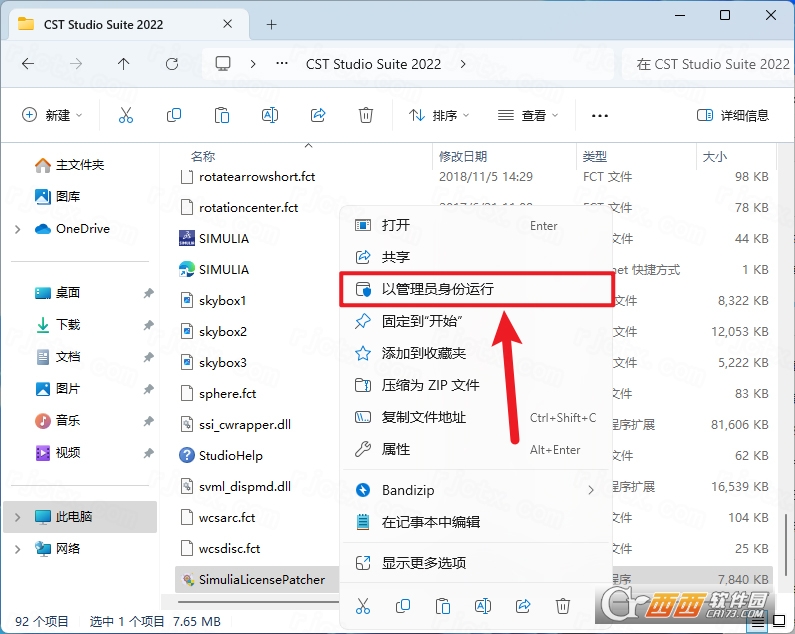The height and width of the screenshot is (634, 795).
Task: Click the 新建 new button
Action: click(52, 116)
